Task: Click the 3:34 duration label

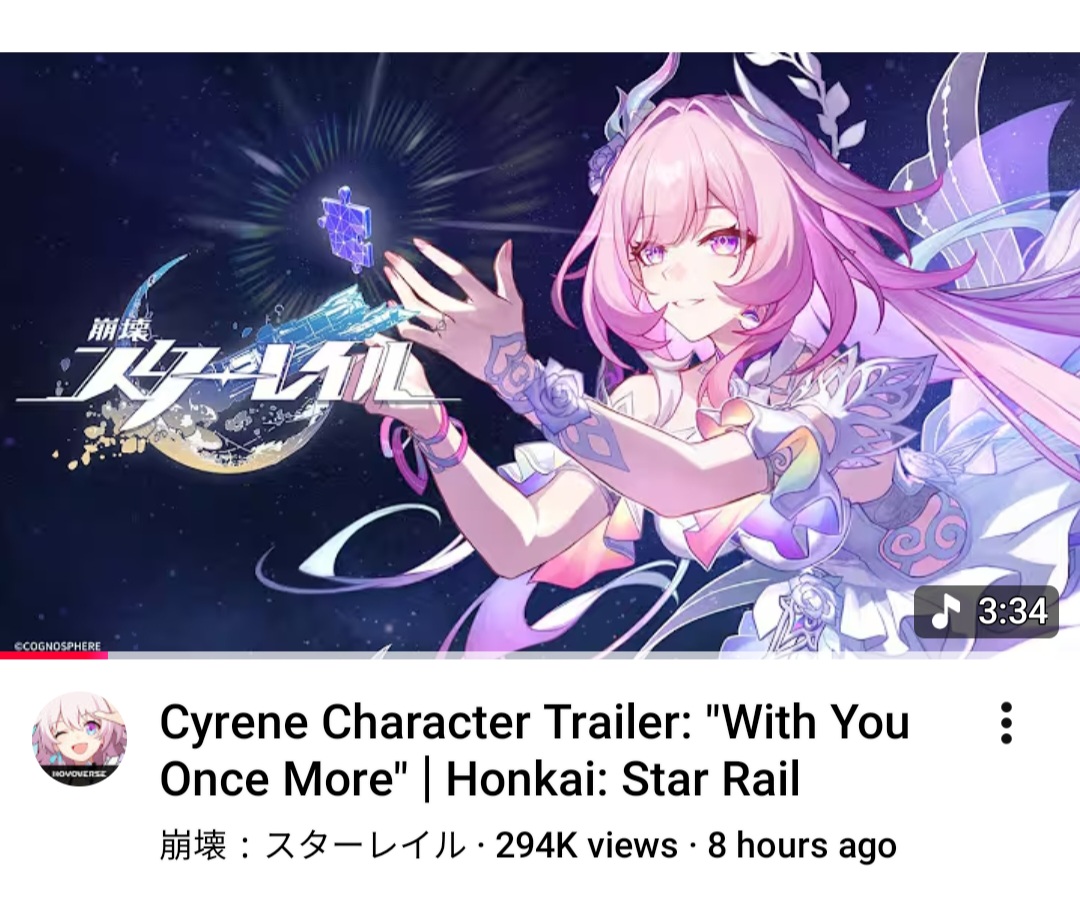Action: click(1012, 611)
